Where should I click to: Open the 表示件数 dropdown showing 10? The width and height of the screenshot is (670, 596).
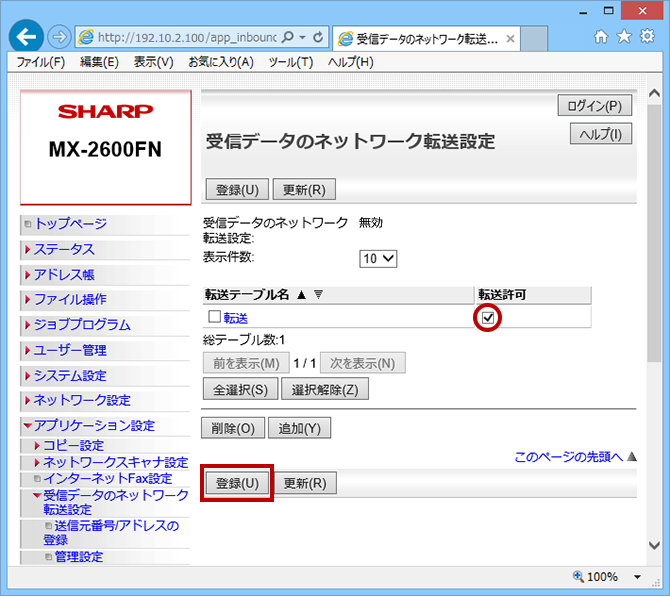coord(378,258)
